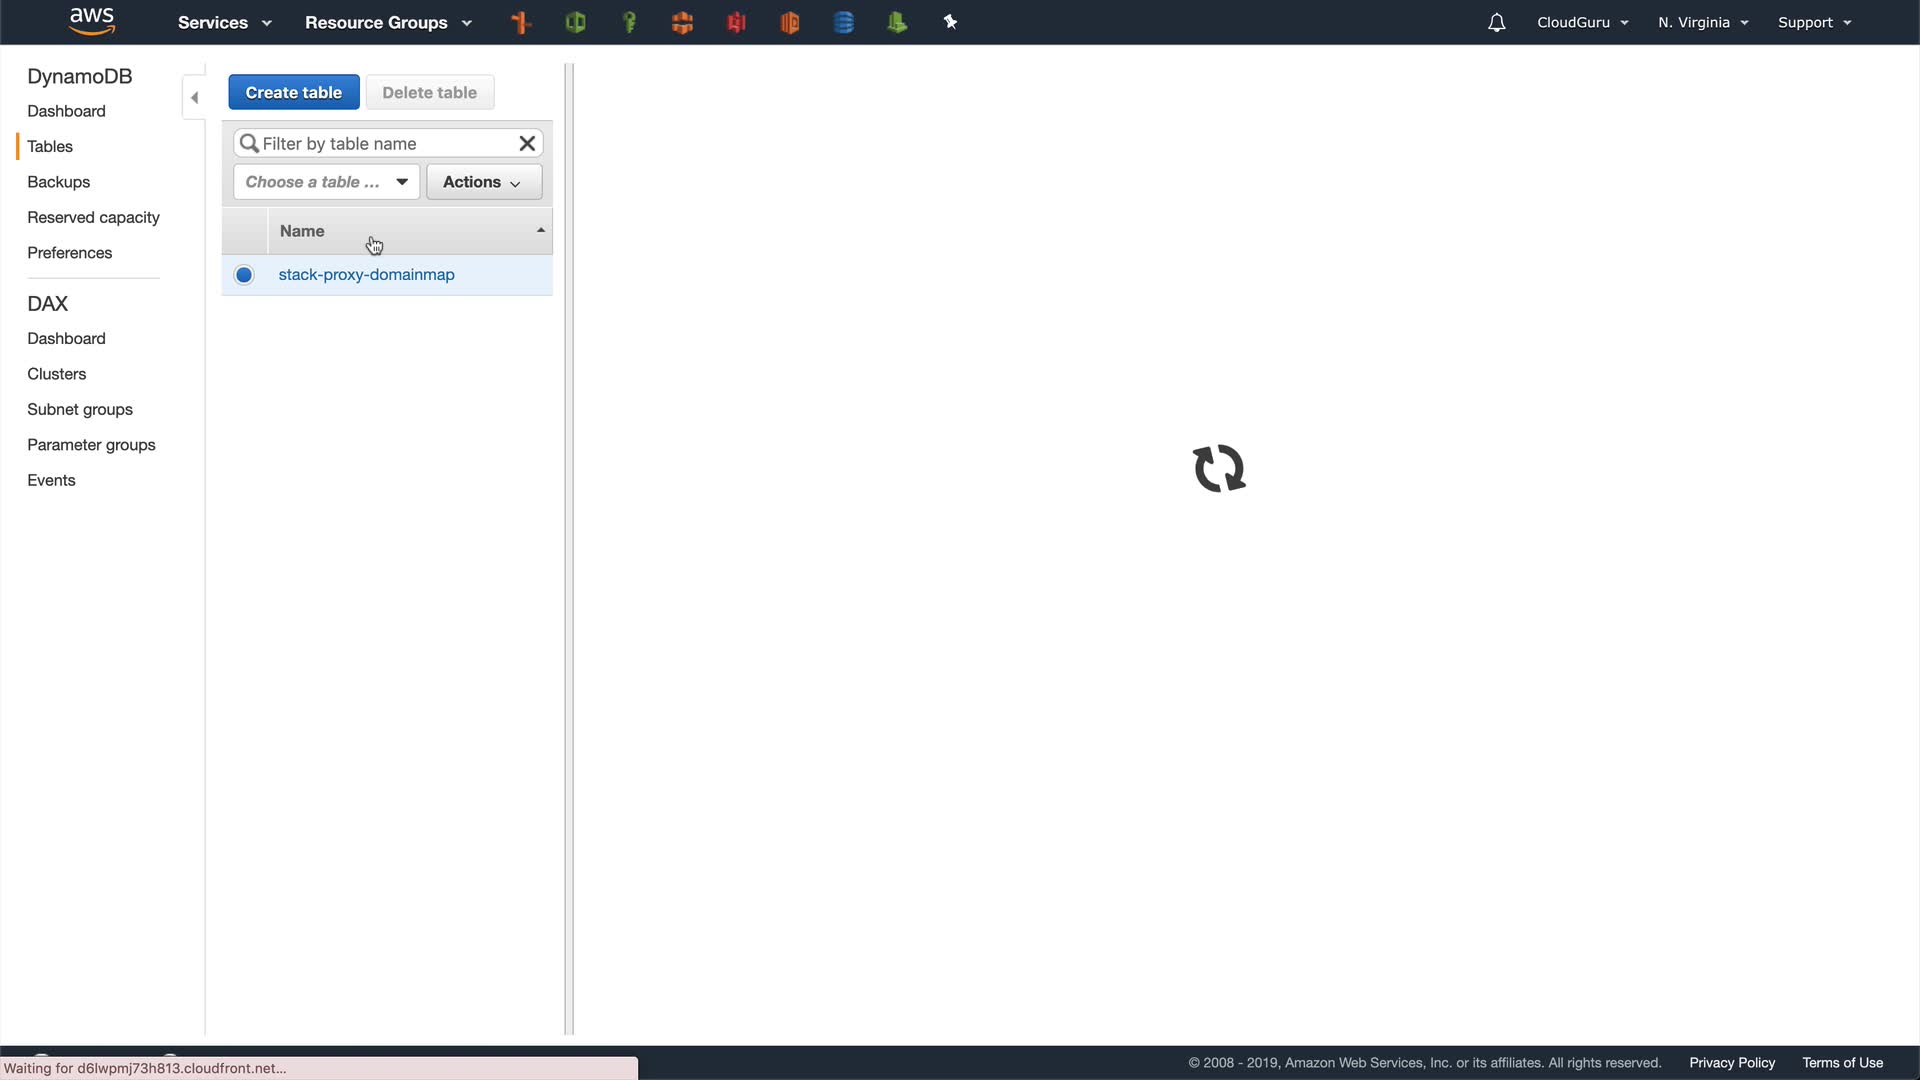Click the AWS logo home icon

(92, 21)
